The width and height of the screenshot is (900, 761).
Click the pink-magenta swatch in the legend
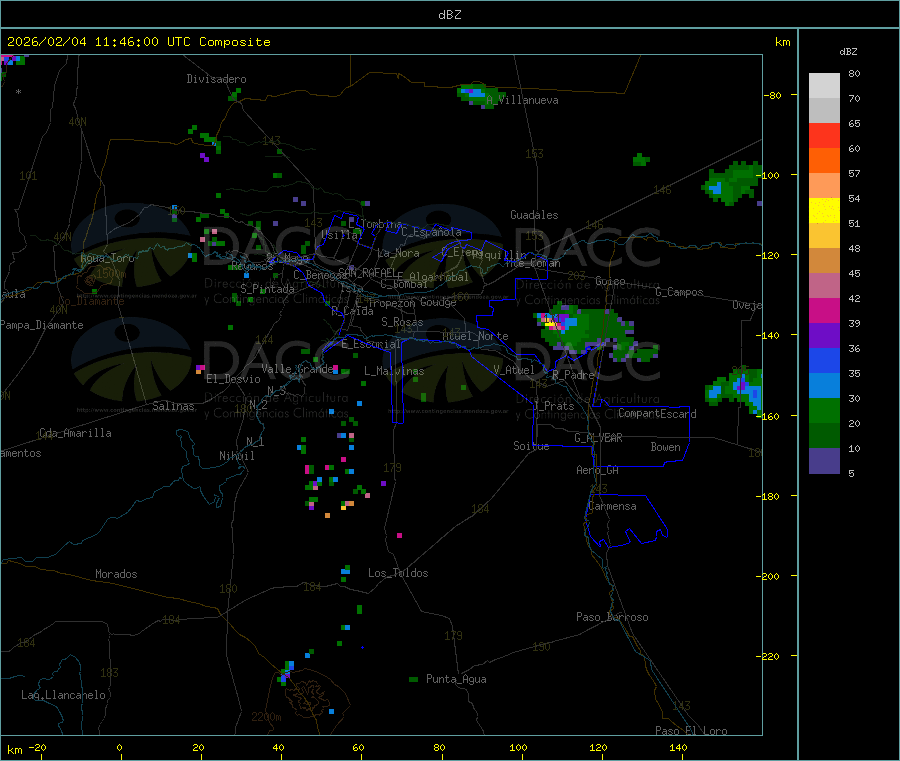[824, 310]
